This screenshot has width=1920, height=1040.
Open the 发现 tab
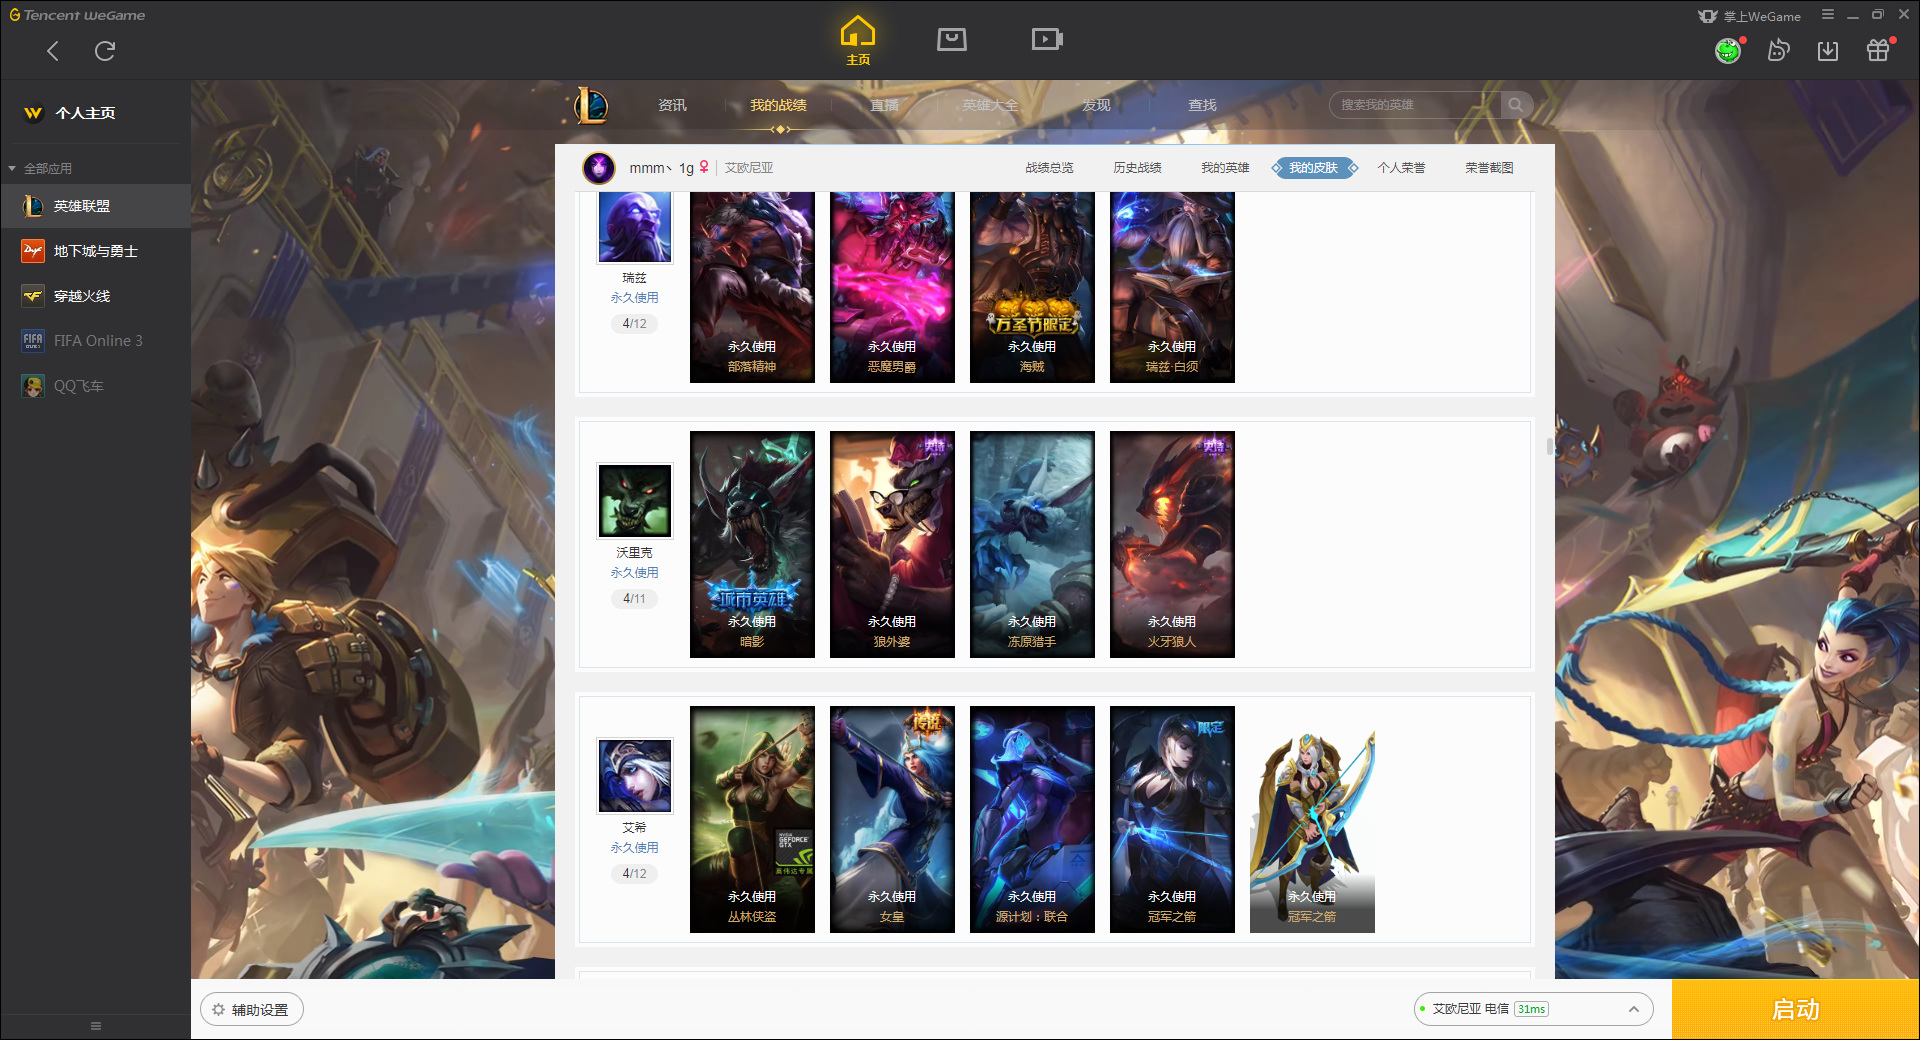click(1096, 105)
